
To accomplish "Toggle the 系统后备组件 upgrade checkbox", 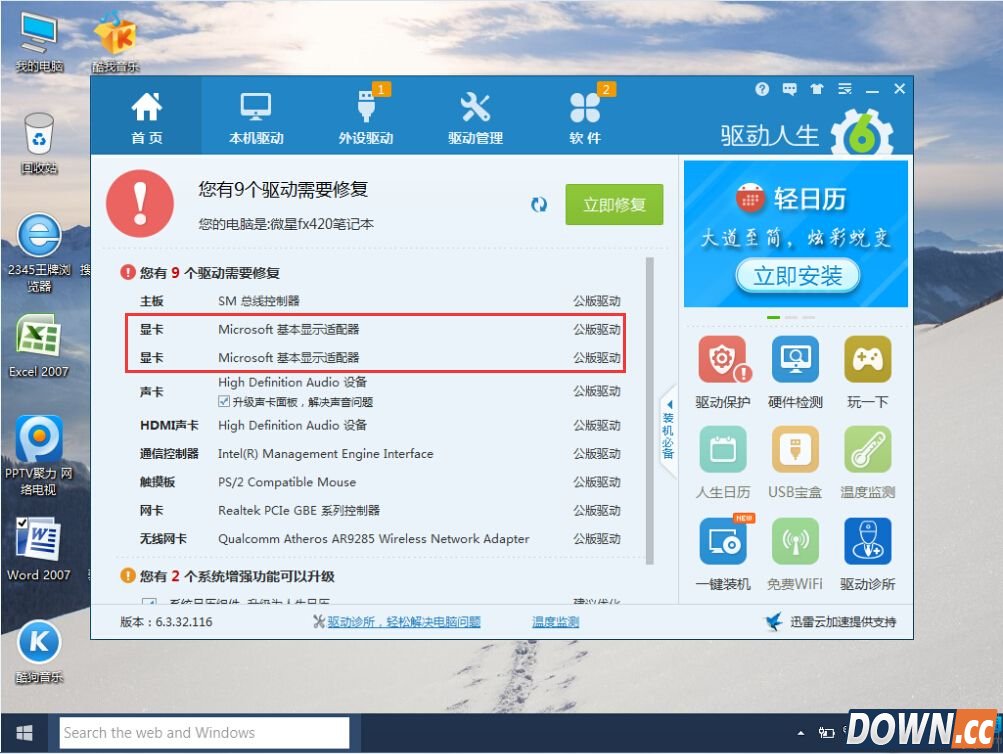I will [150, 599].
